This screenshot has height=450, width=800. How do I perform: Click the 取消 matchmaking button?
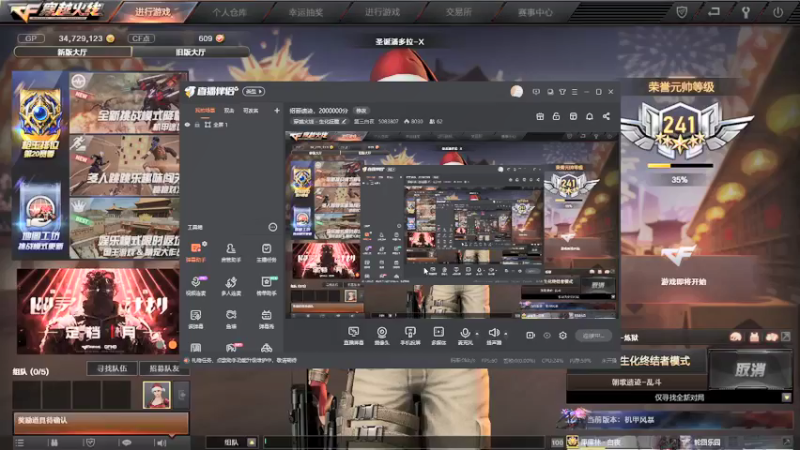point(749,369)
